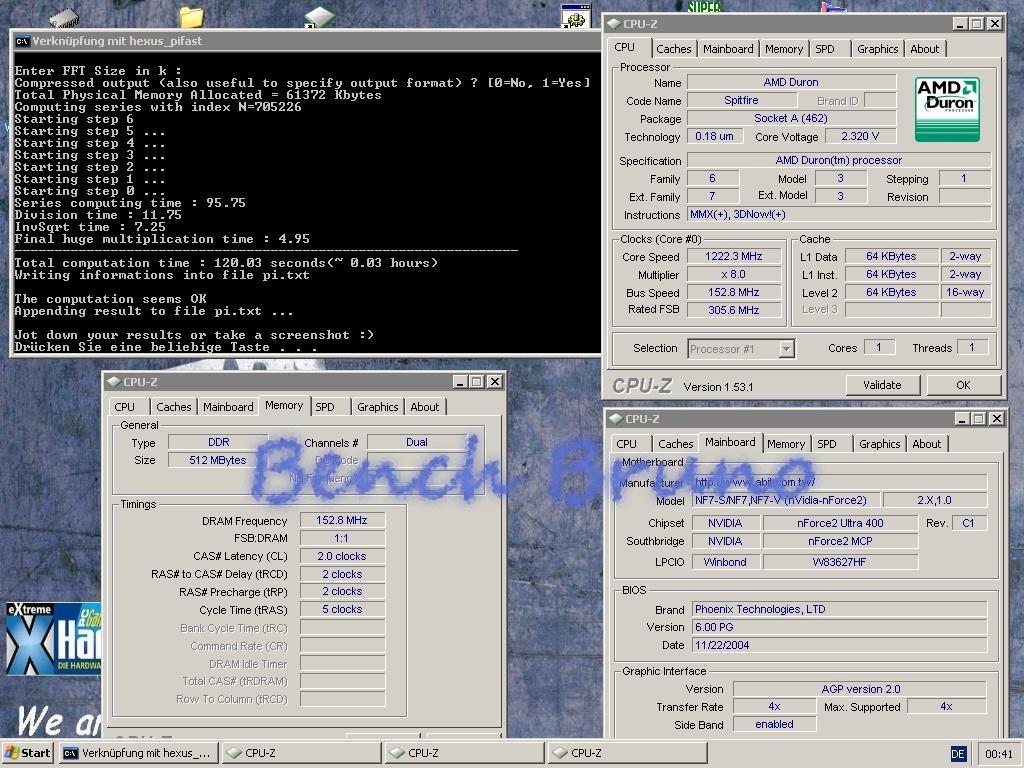Open About tab in top CPU-Z window
The image size is (1024, 768).
pyautogui.click(x=924, y=49)
